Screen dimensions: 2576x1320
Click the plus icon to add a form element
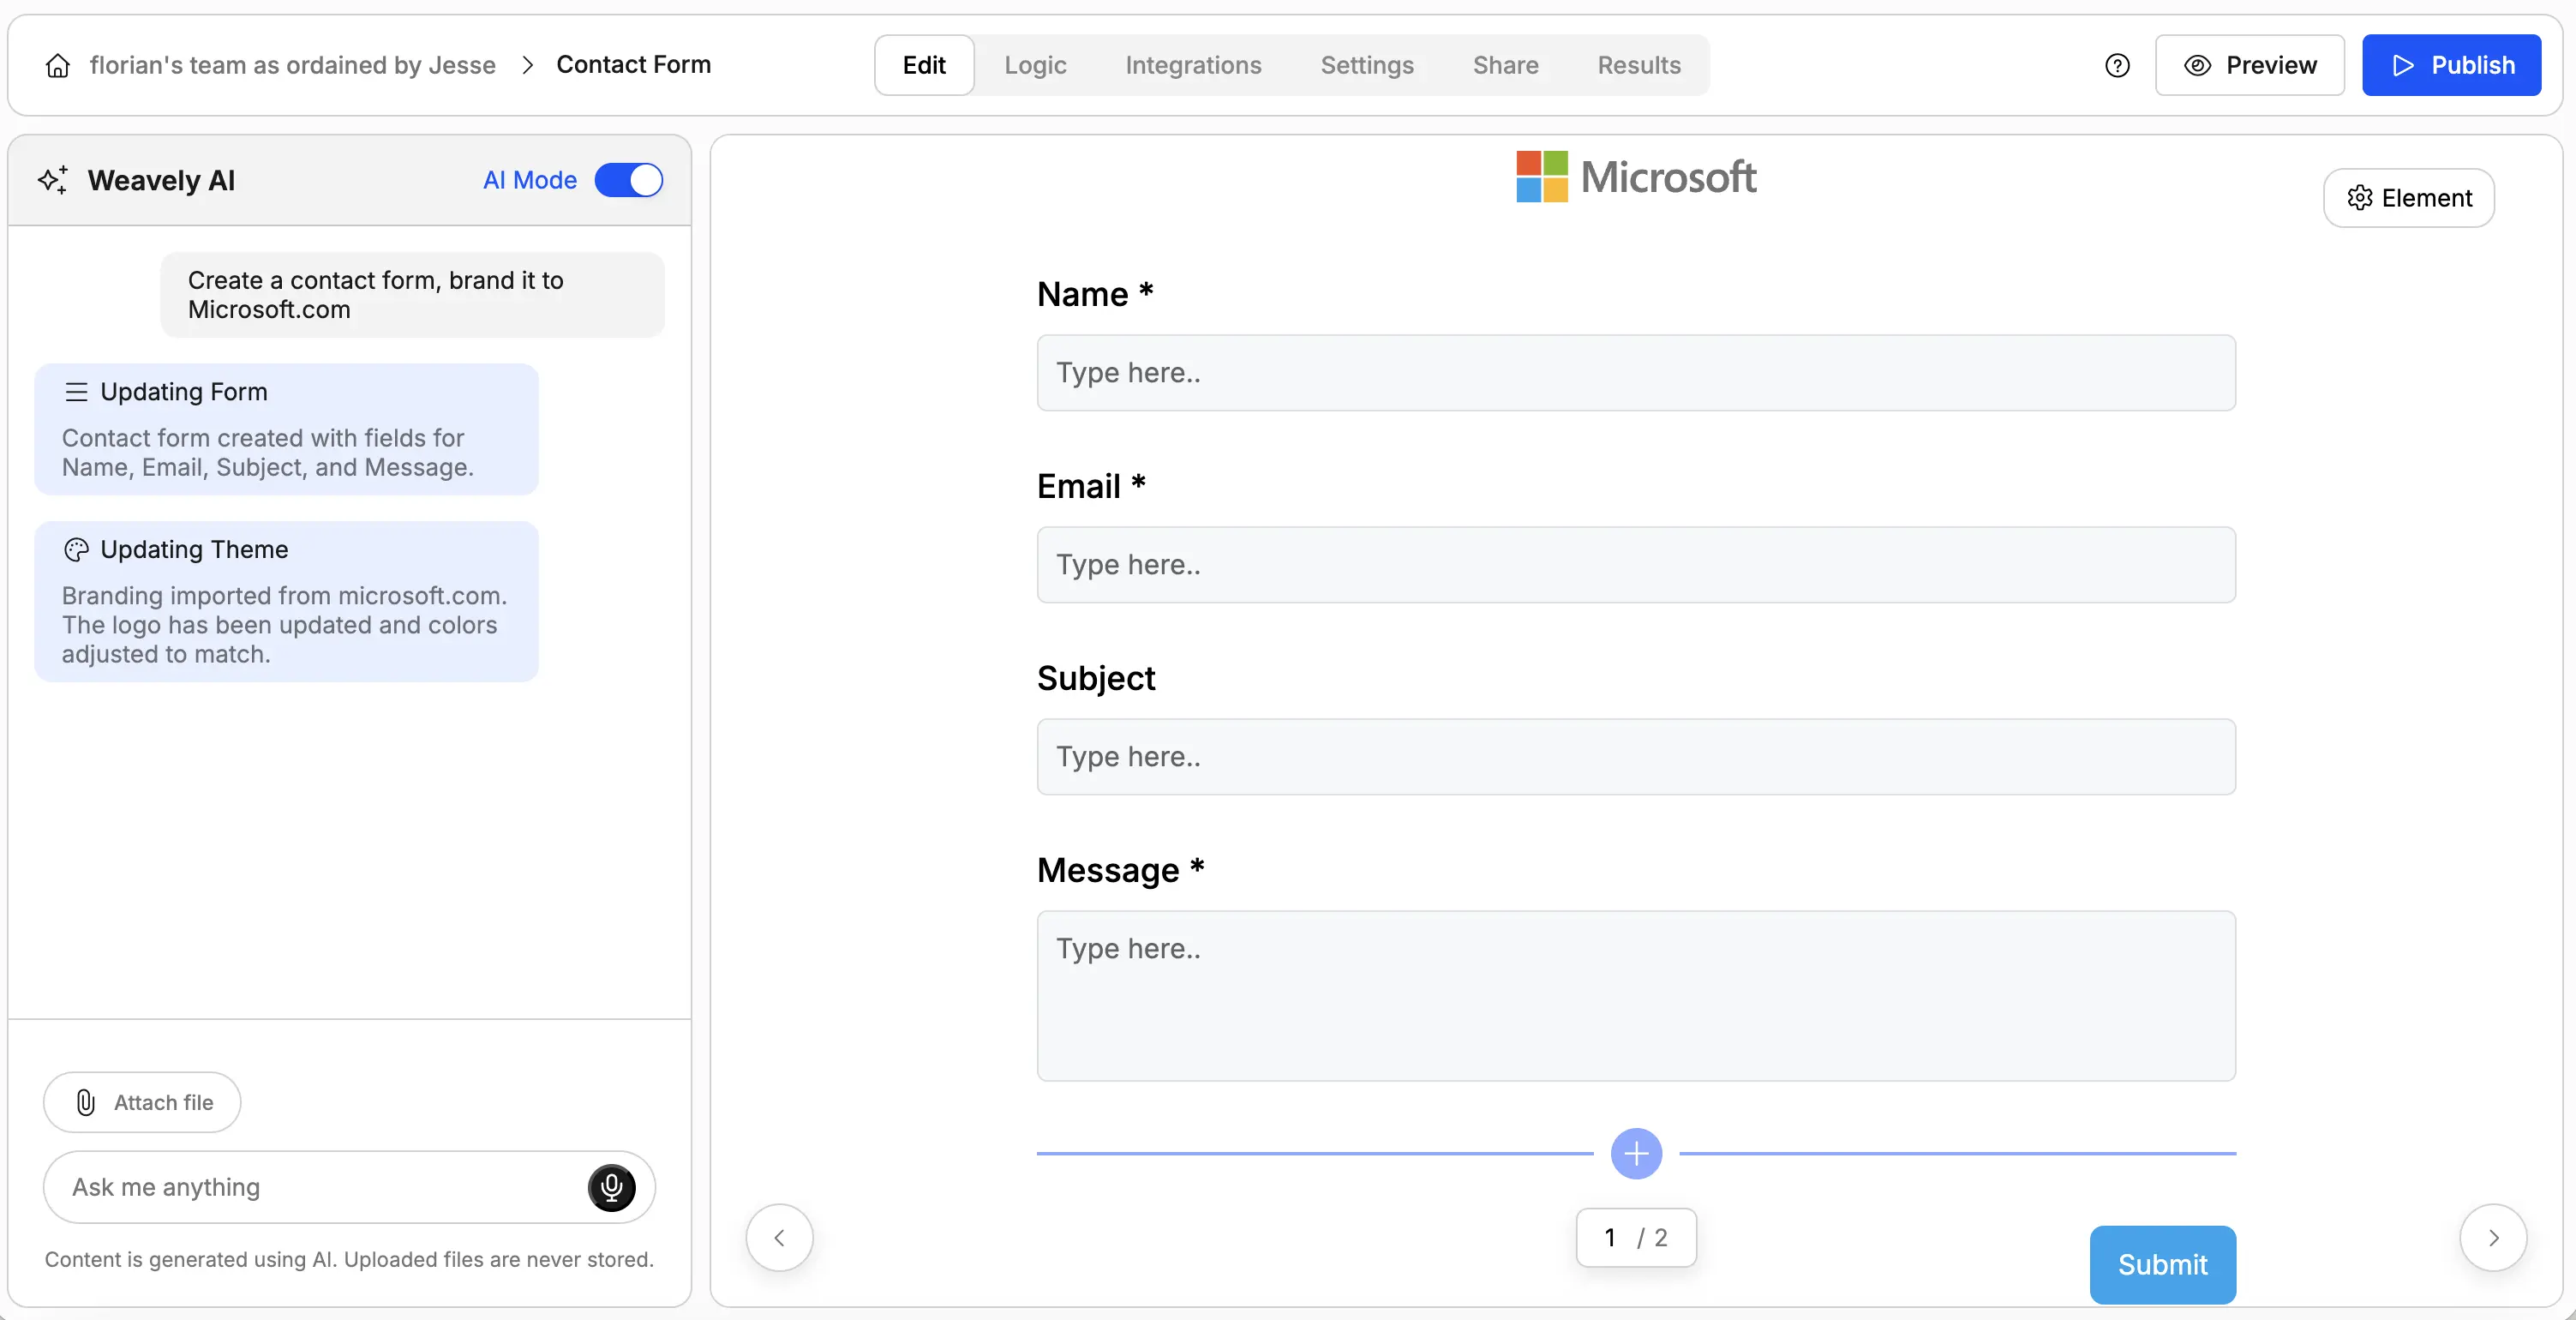[1635, 1154]
